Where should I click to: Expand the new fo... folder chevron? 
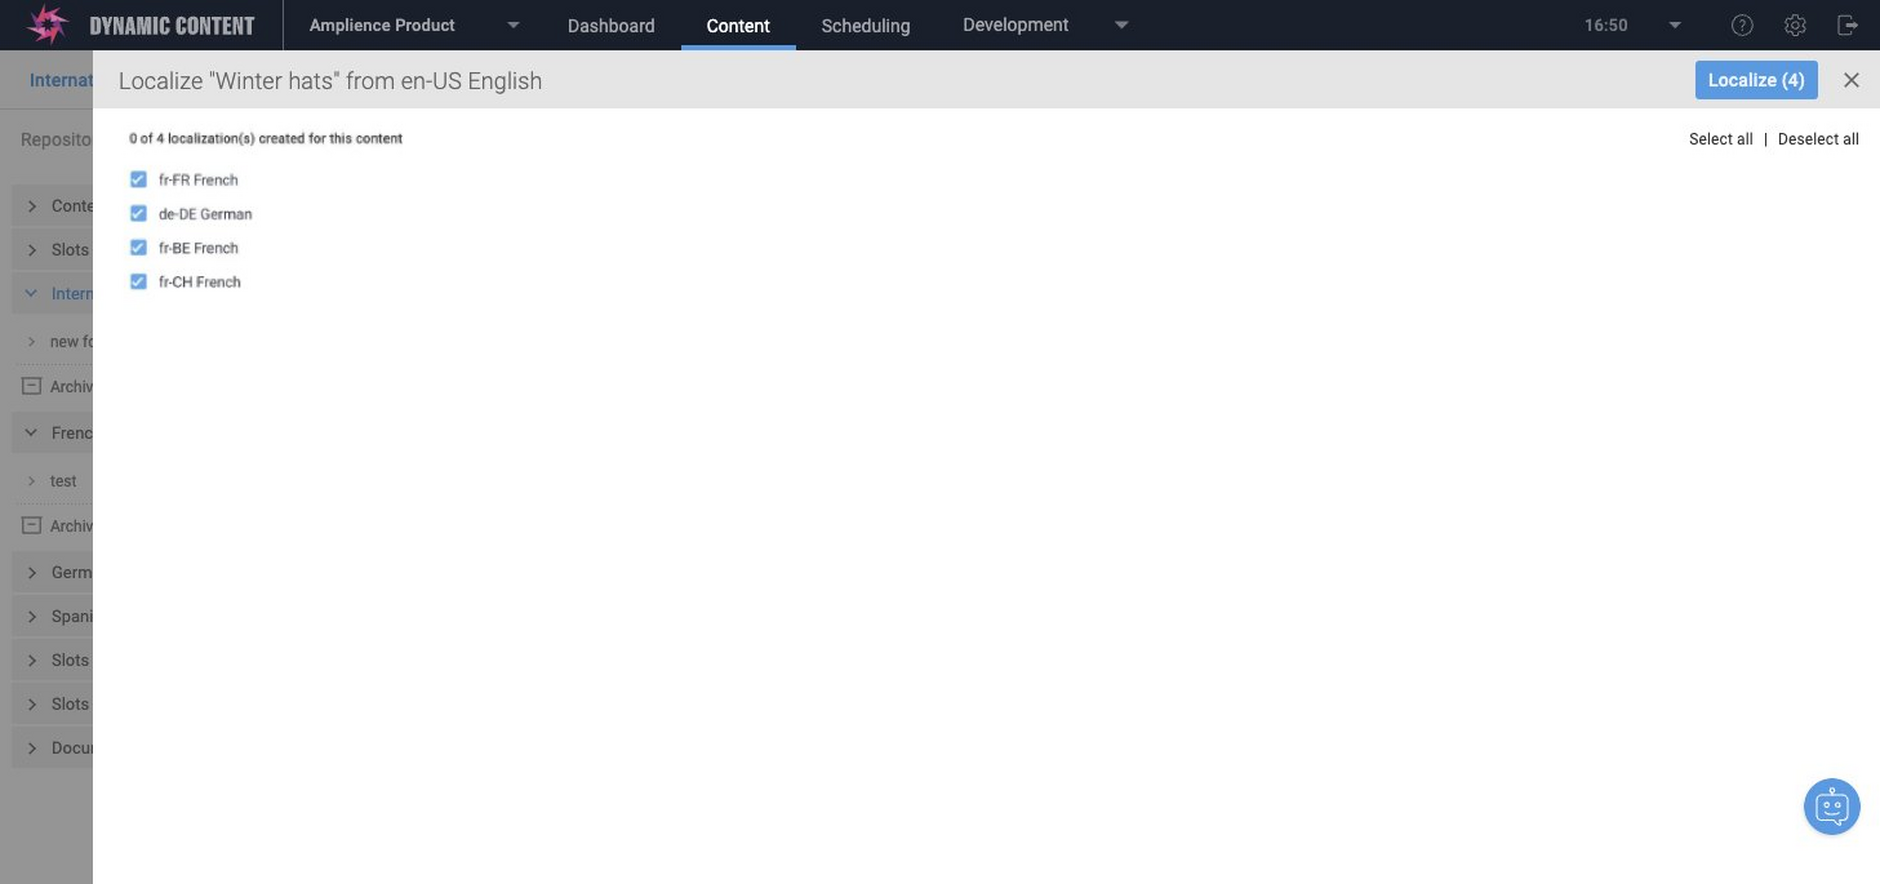(x=31, y=341)
